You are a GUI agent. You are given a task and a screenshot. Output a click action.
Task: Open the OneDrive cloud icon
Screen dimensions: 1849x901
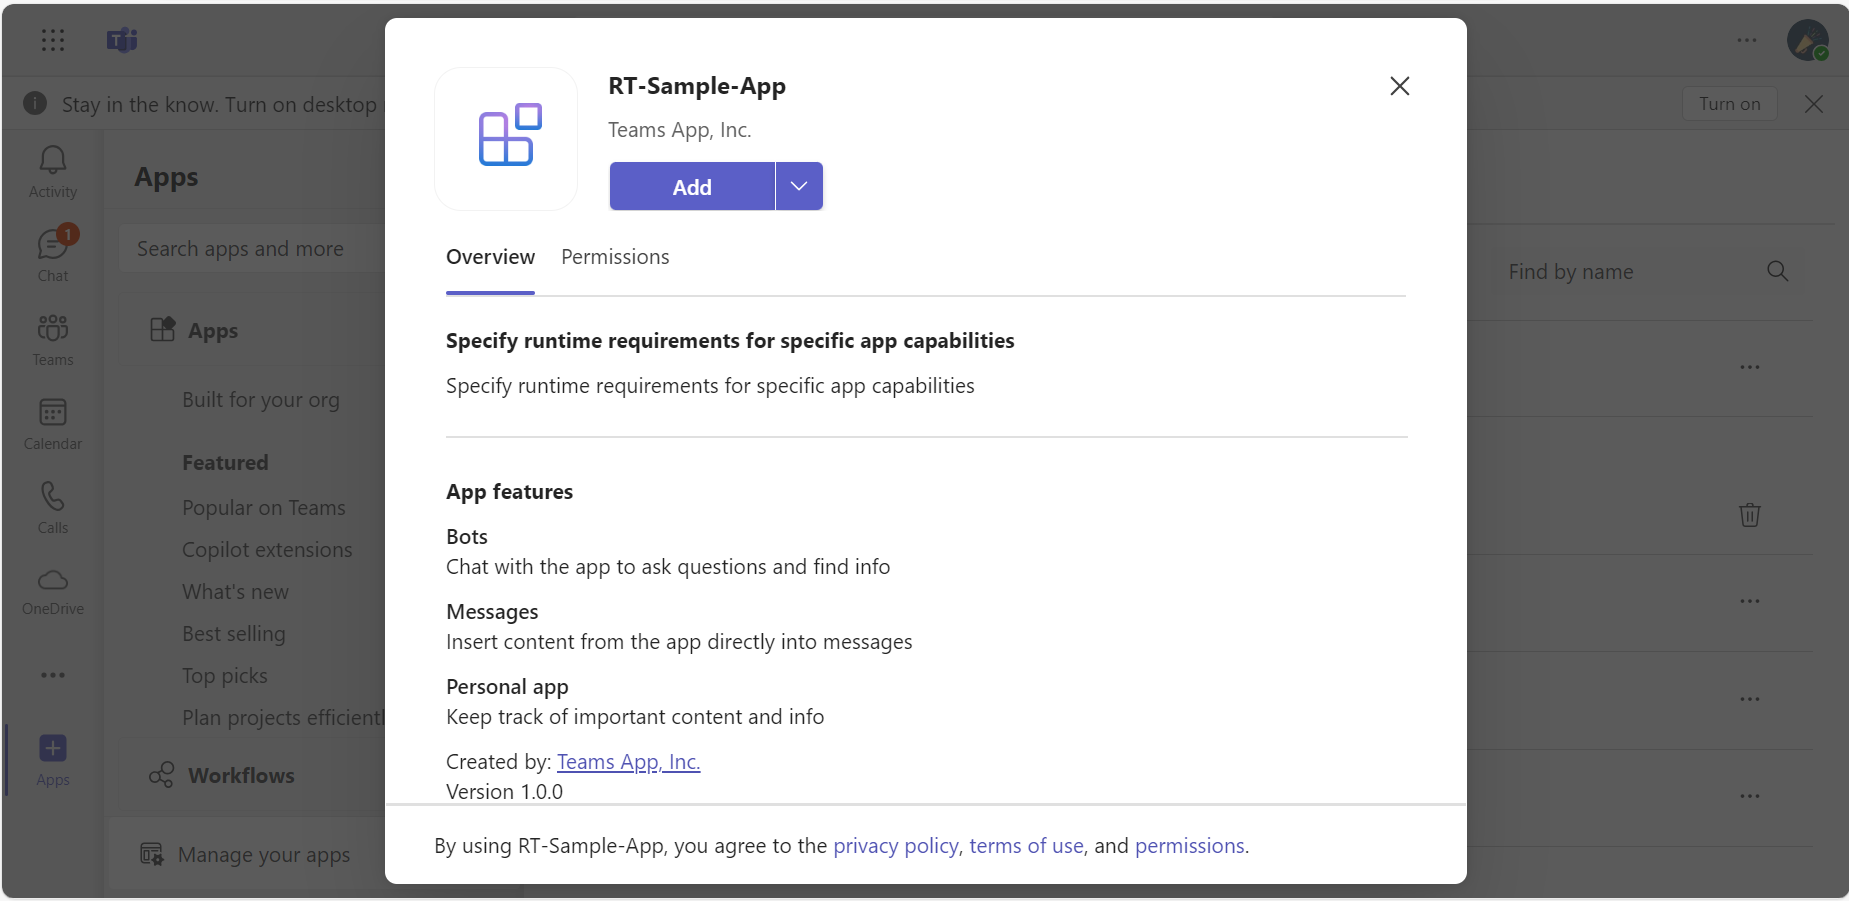pos(53,592)
